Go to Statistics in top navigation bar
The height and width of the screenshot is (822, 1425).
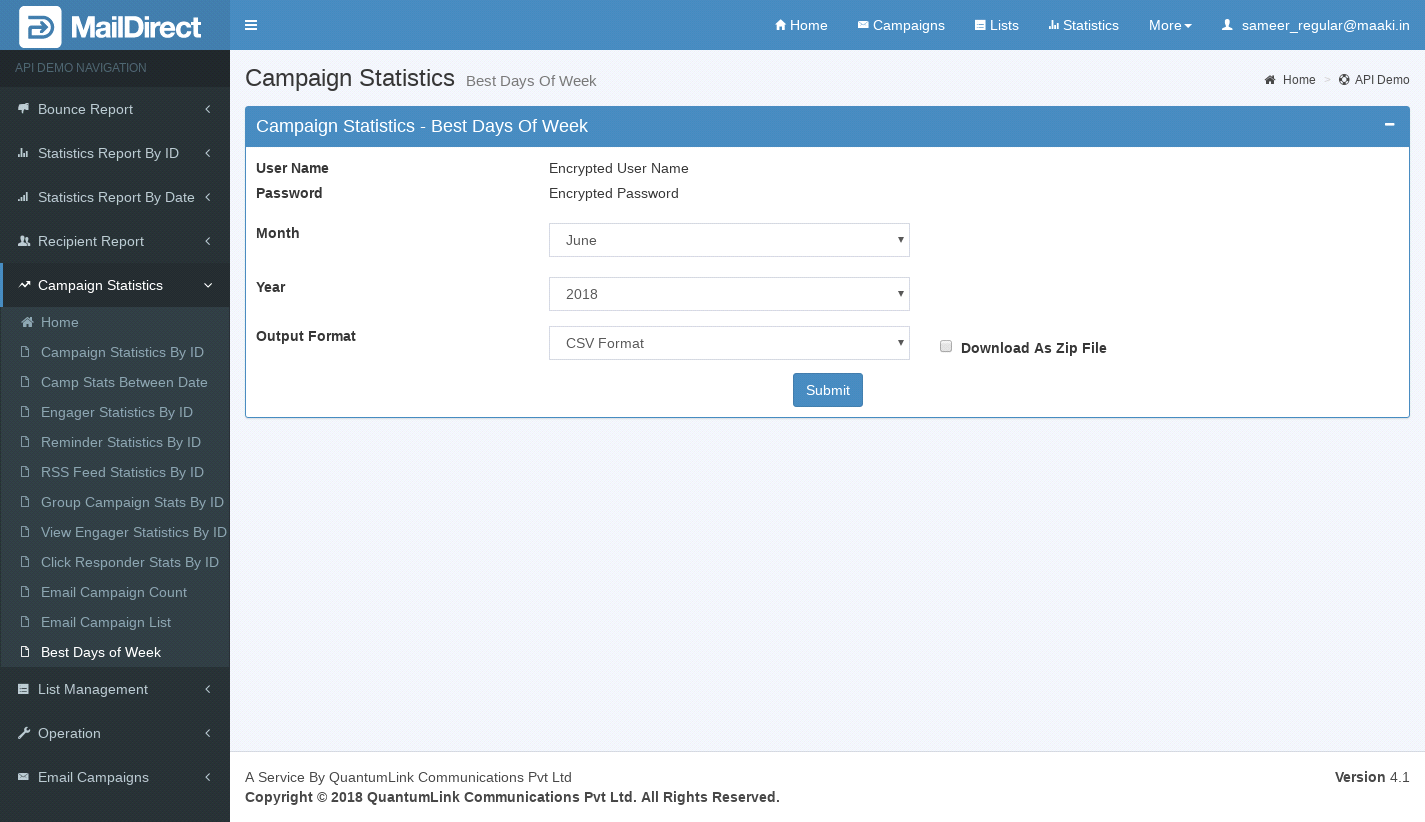[1083, 25]
